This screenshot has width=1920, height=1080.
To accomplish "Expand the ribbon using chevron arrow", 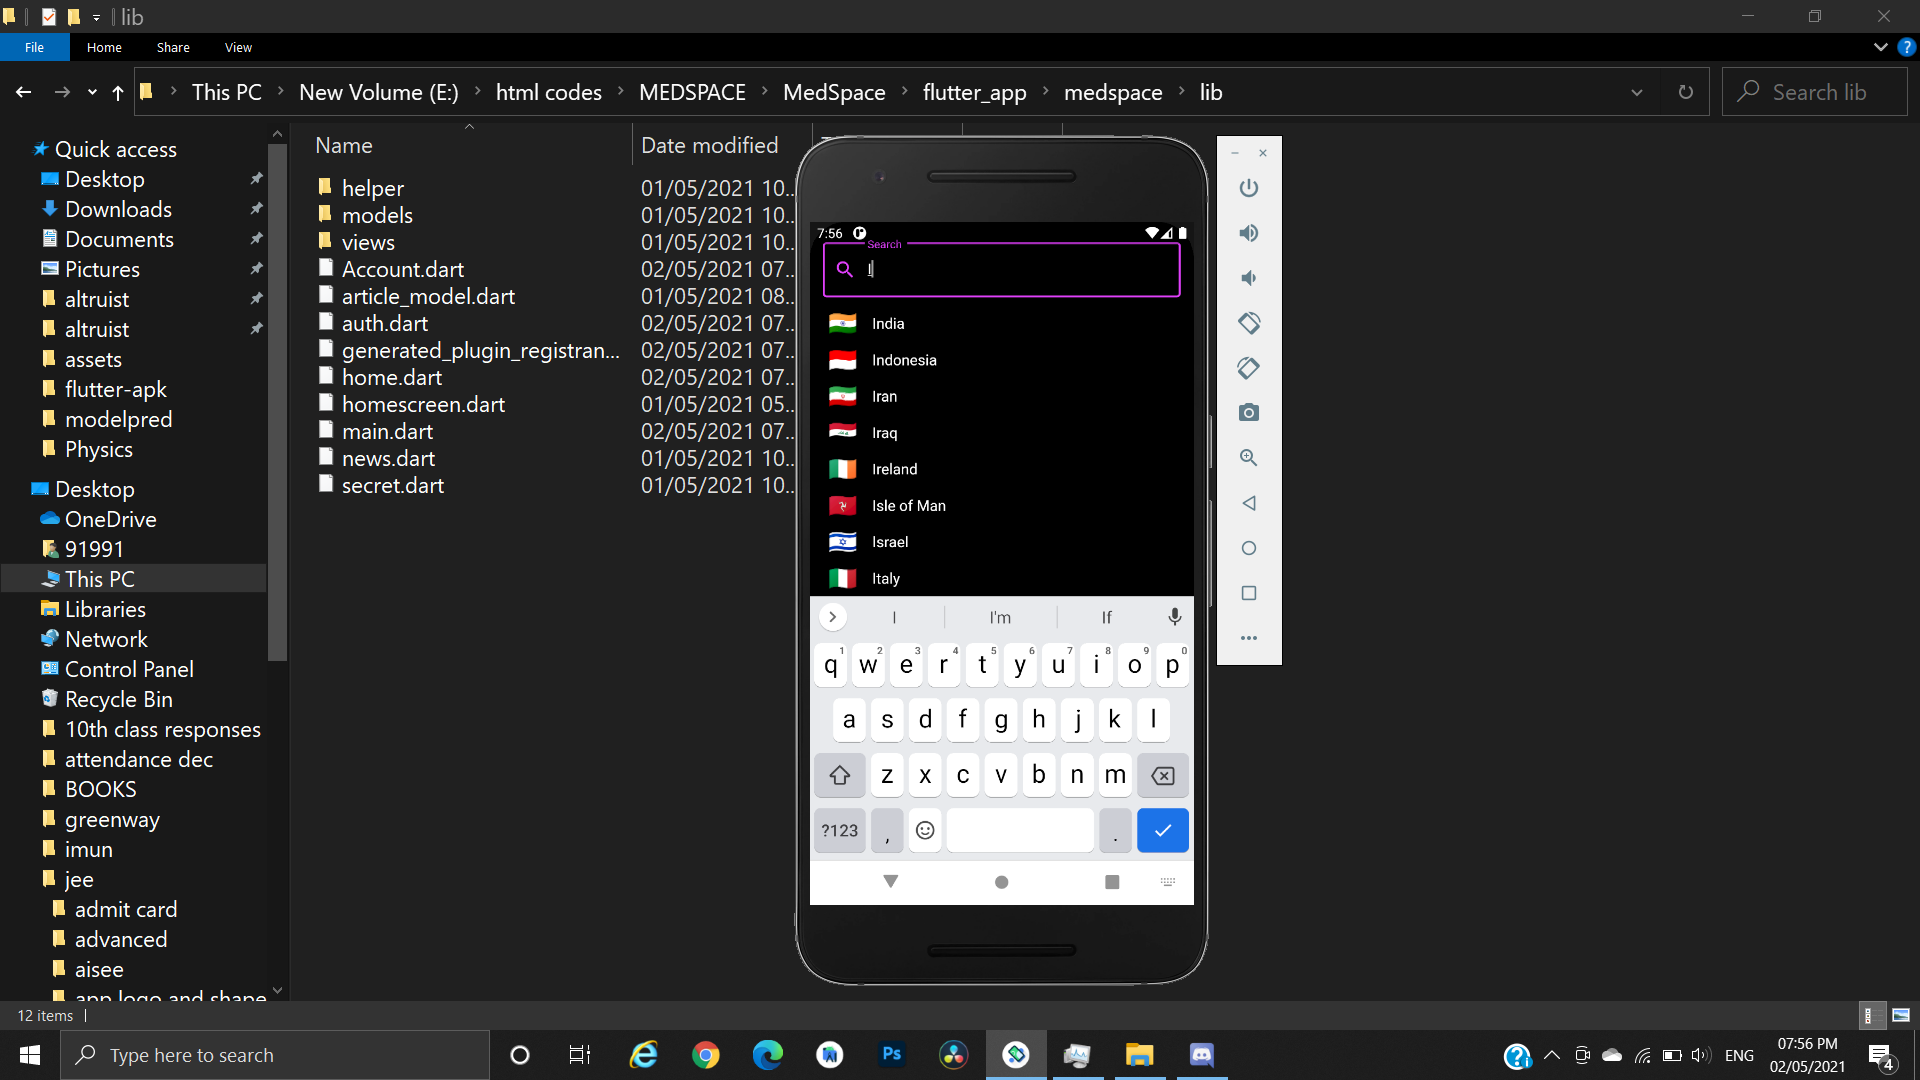I will [x=1880, y=47].
